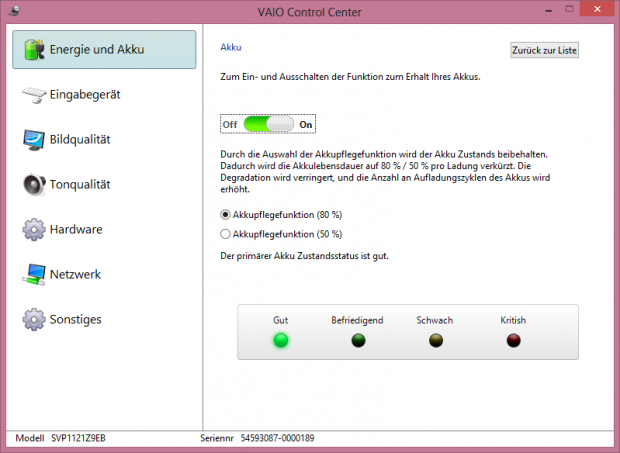Select the Bildqualität monitor icon

click(x=34, y=139)
